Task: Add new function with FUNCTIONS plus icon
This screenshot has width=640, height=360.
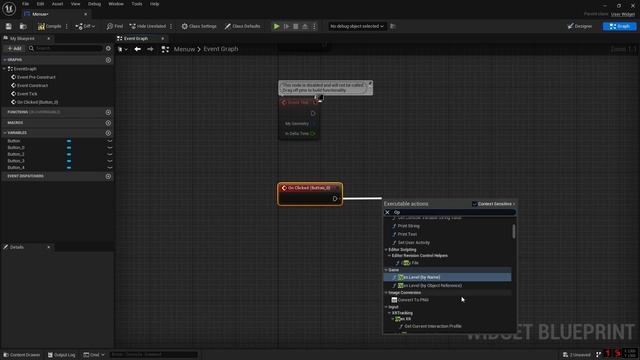Action: click(108, 112)
